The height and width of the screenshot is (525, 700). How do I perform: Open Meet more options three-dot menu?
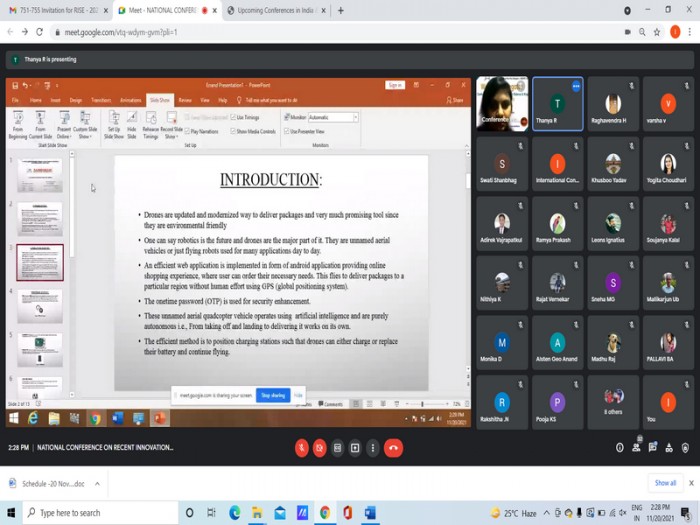(x=372, y=448)
